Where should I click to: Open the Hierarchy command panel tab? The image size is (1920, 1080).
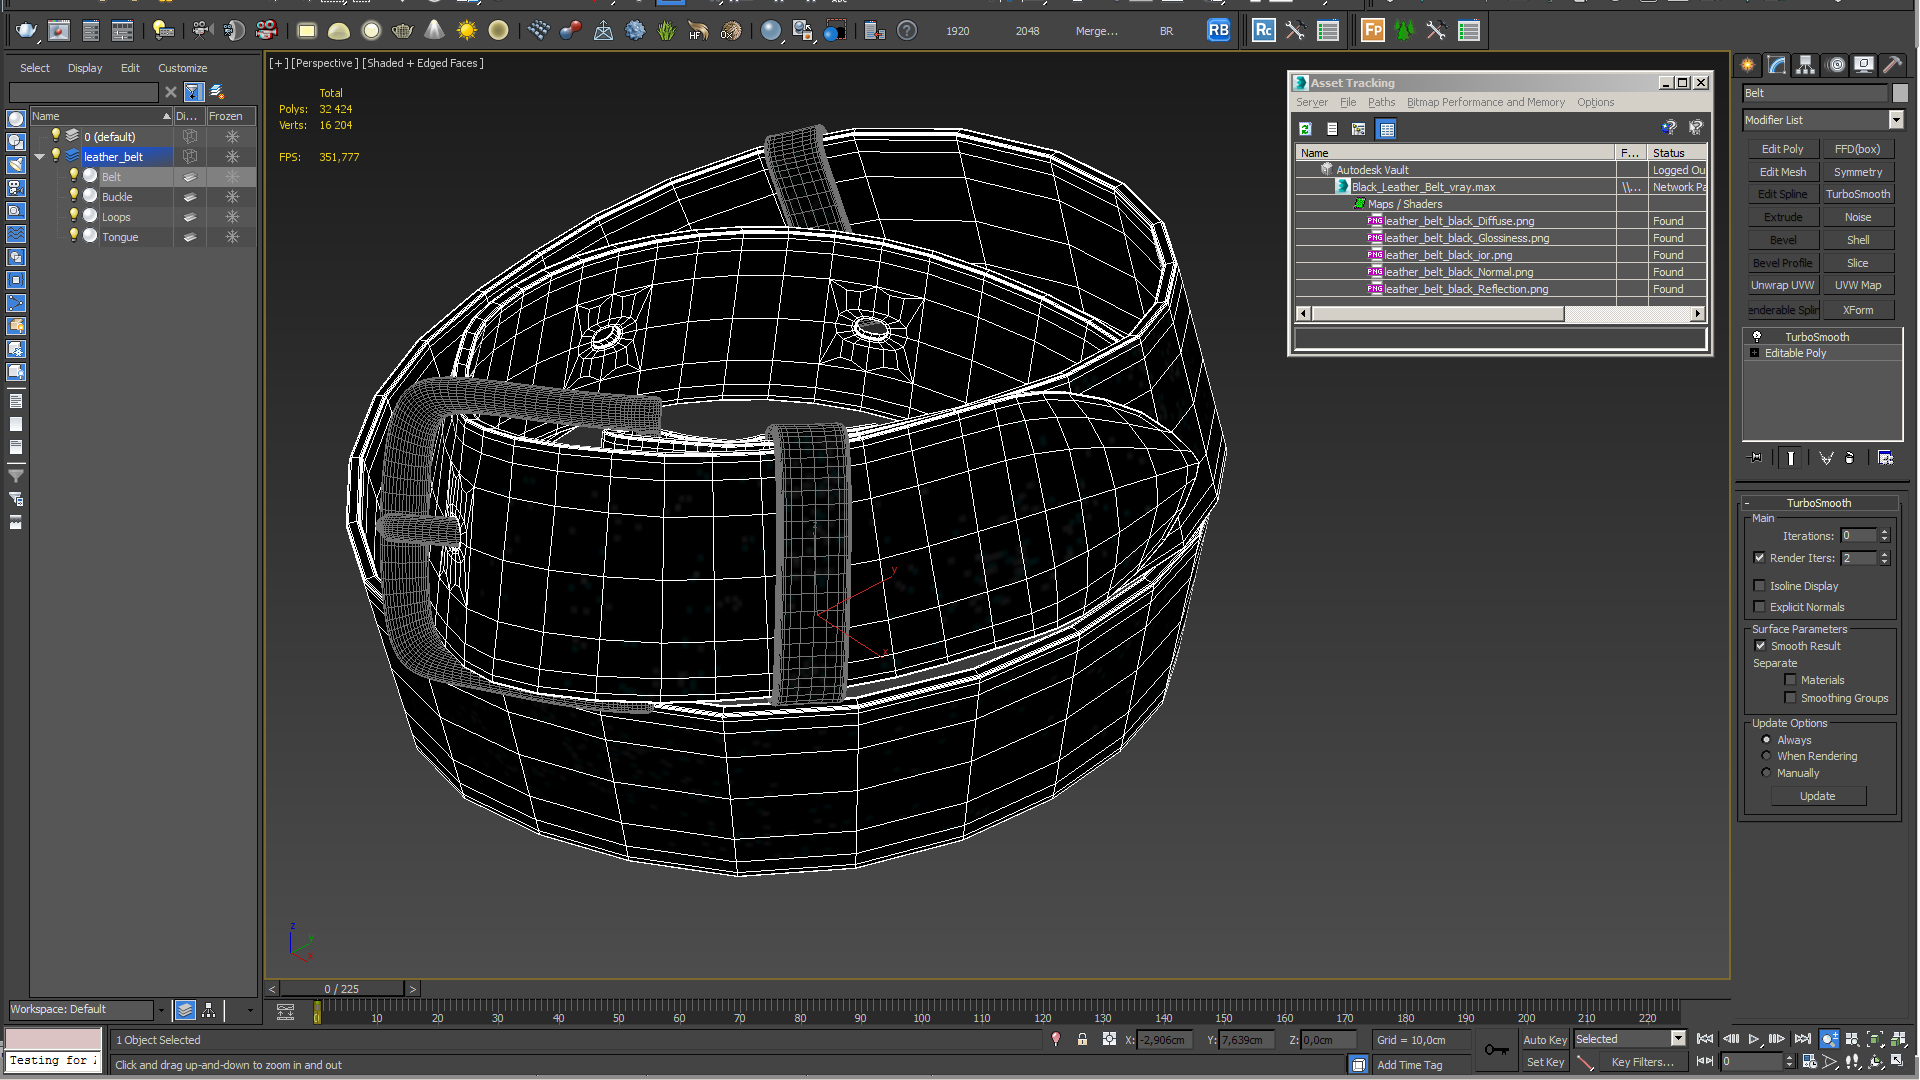click(1805, 65)
